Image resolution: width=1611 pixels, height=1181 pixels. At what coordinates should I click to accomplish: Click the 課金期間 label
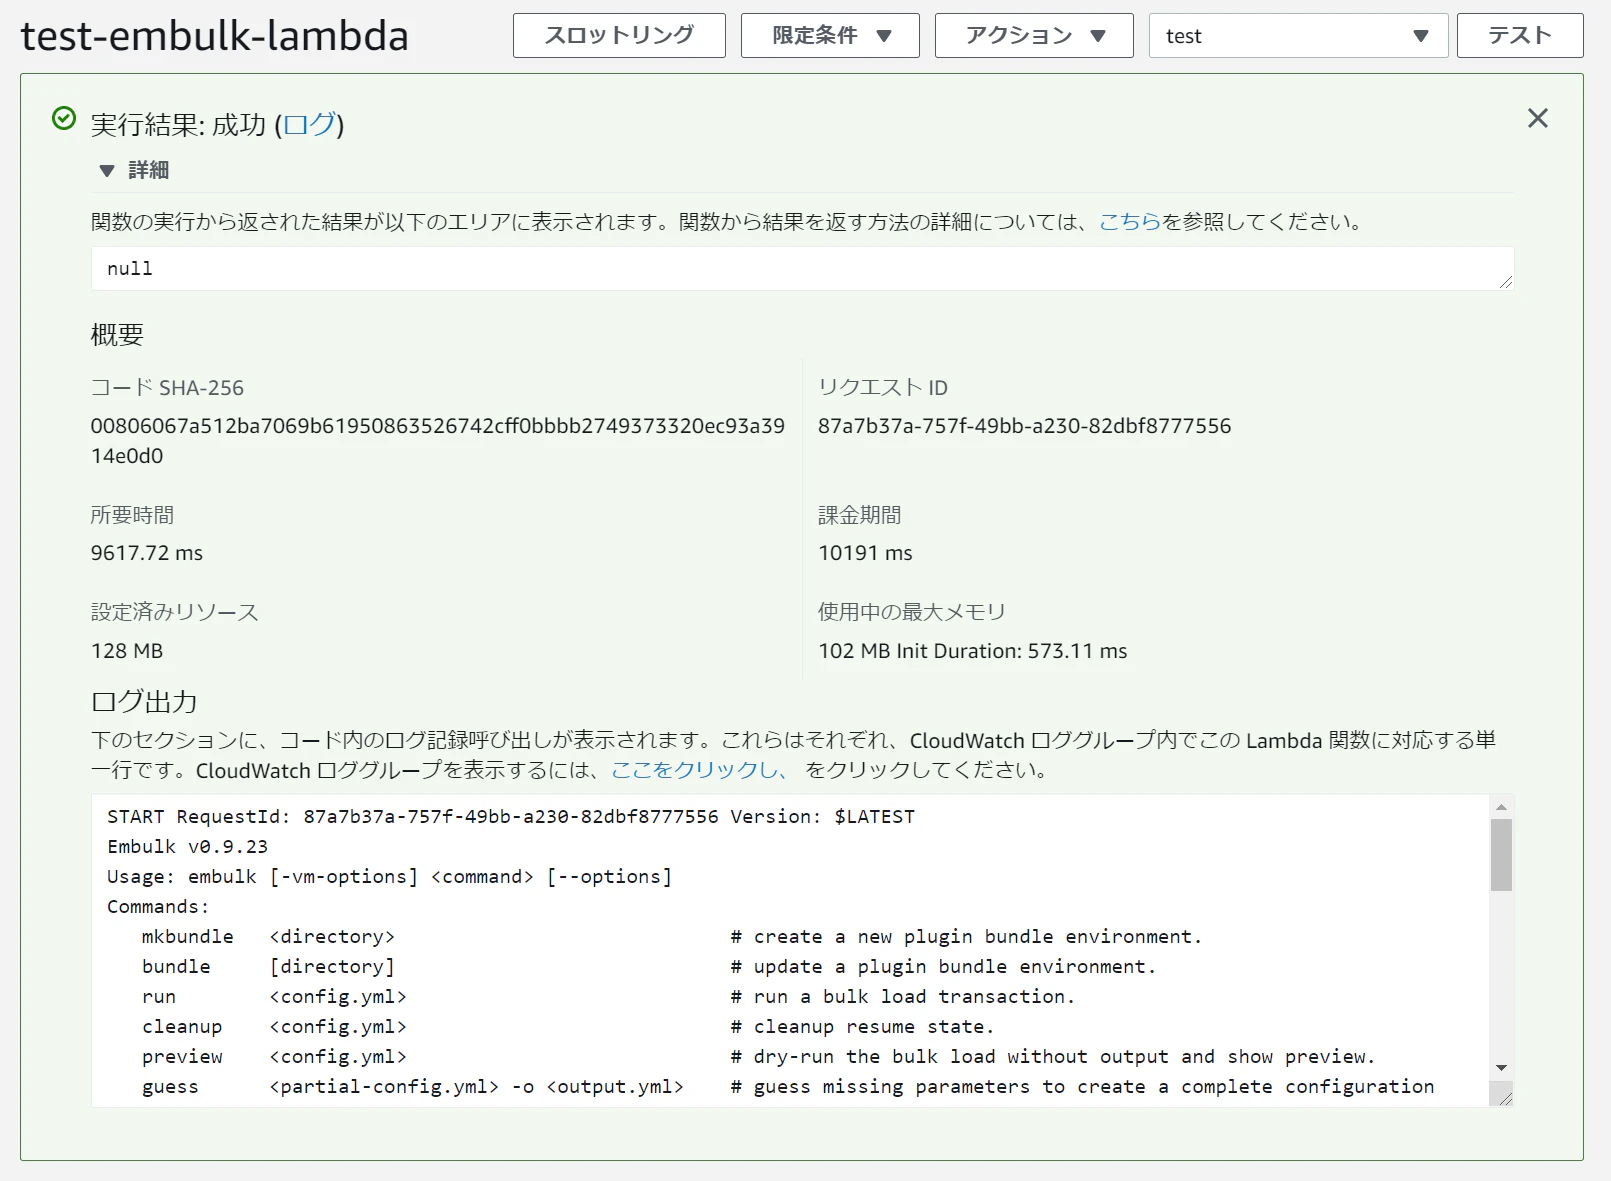tap(860, 515)
